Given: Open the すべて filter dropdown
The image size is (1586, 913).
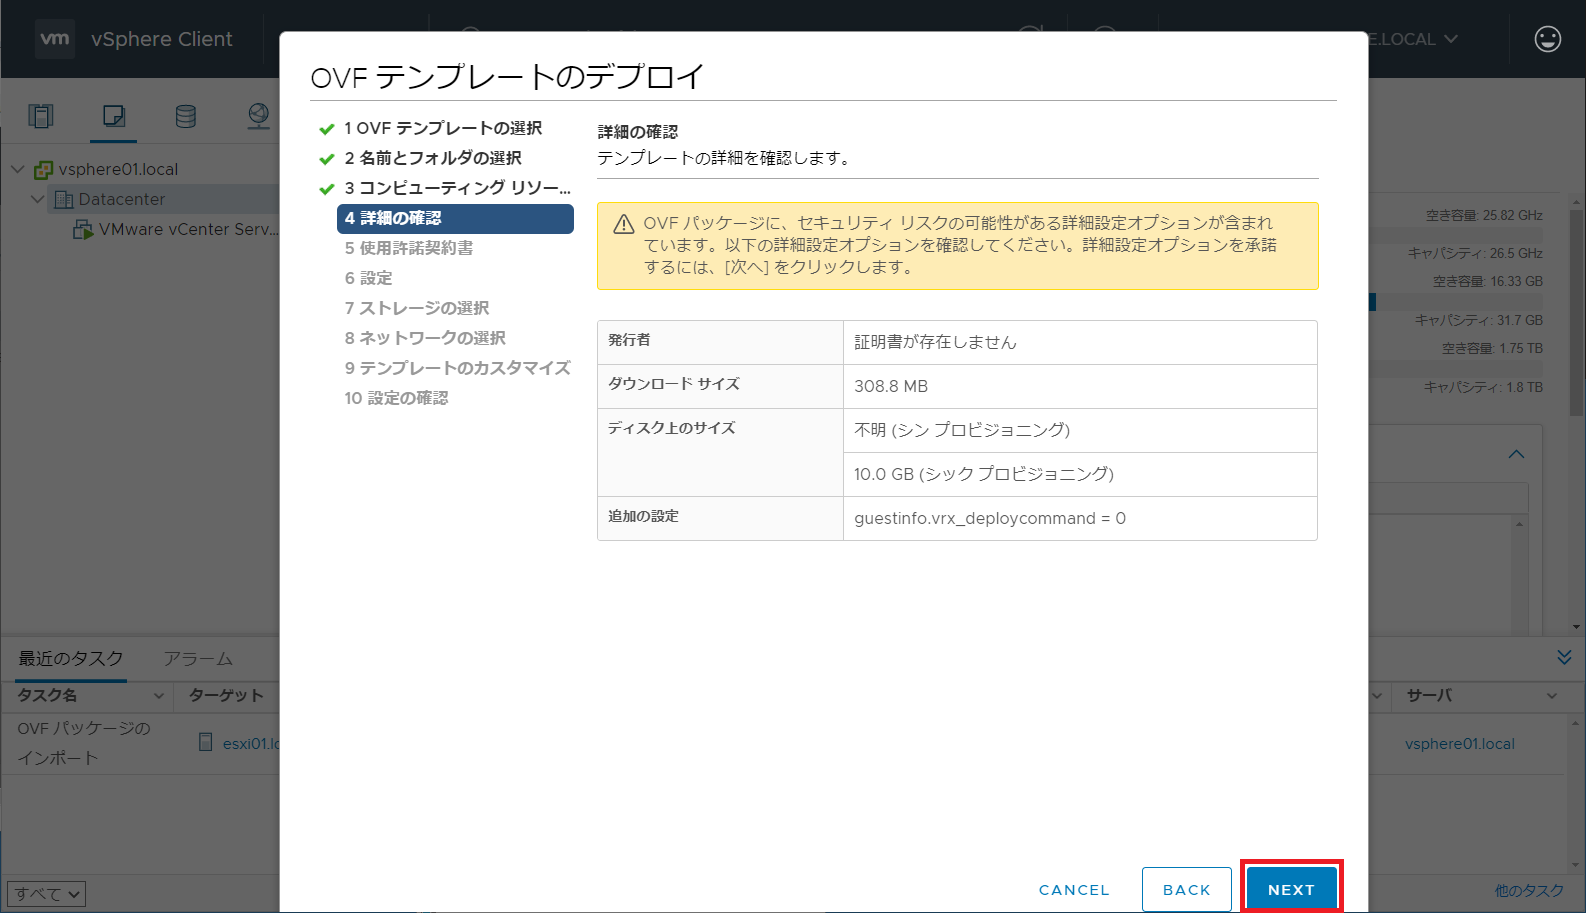Looking at the screenshot, I should point(46,893).
